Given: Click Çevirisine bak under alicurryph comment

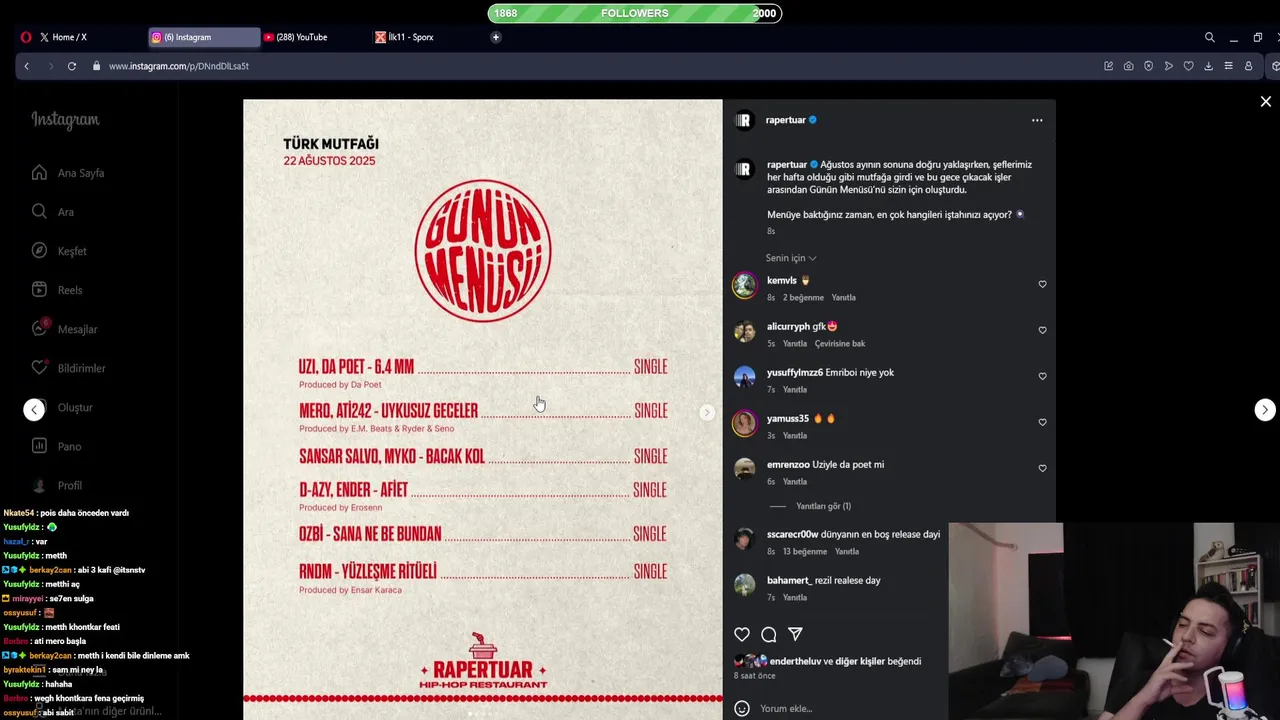Looking at the screenshot, I should coord(840,344).
